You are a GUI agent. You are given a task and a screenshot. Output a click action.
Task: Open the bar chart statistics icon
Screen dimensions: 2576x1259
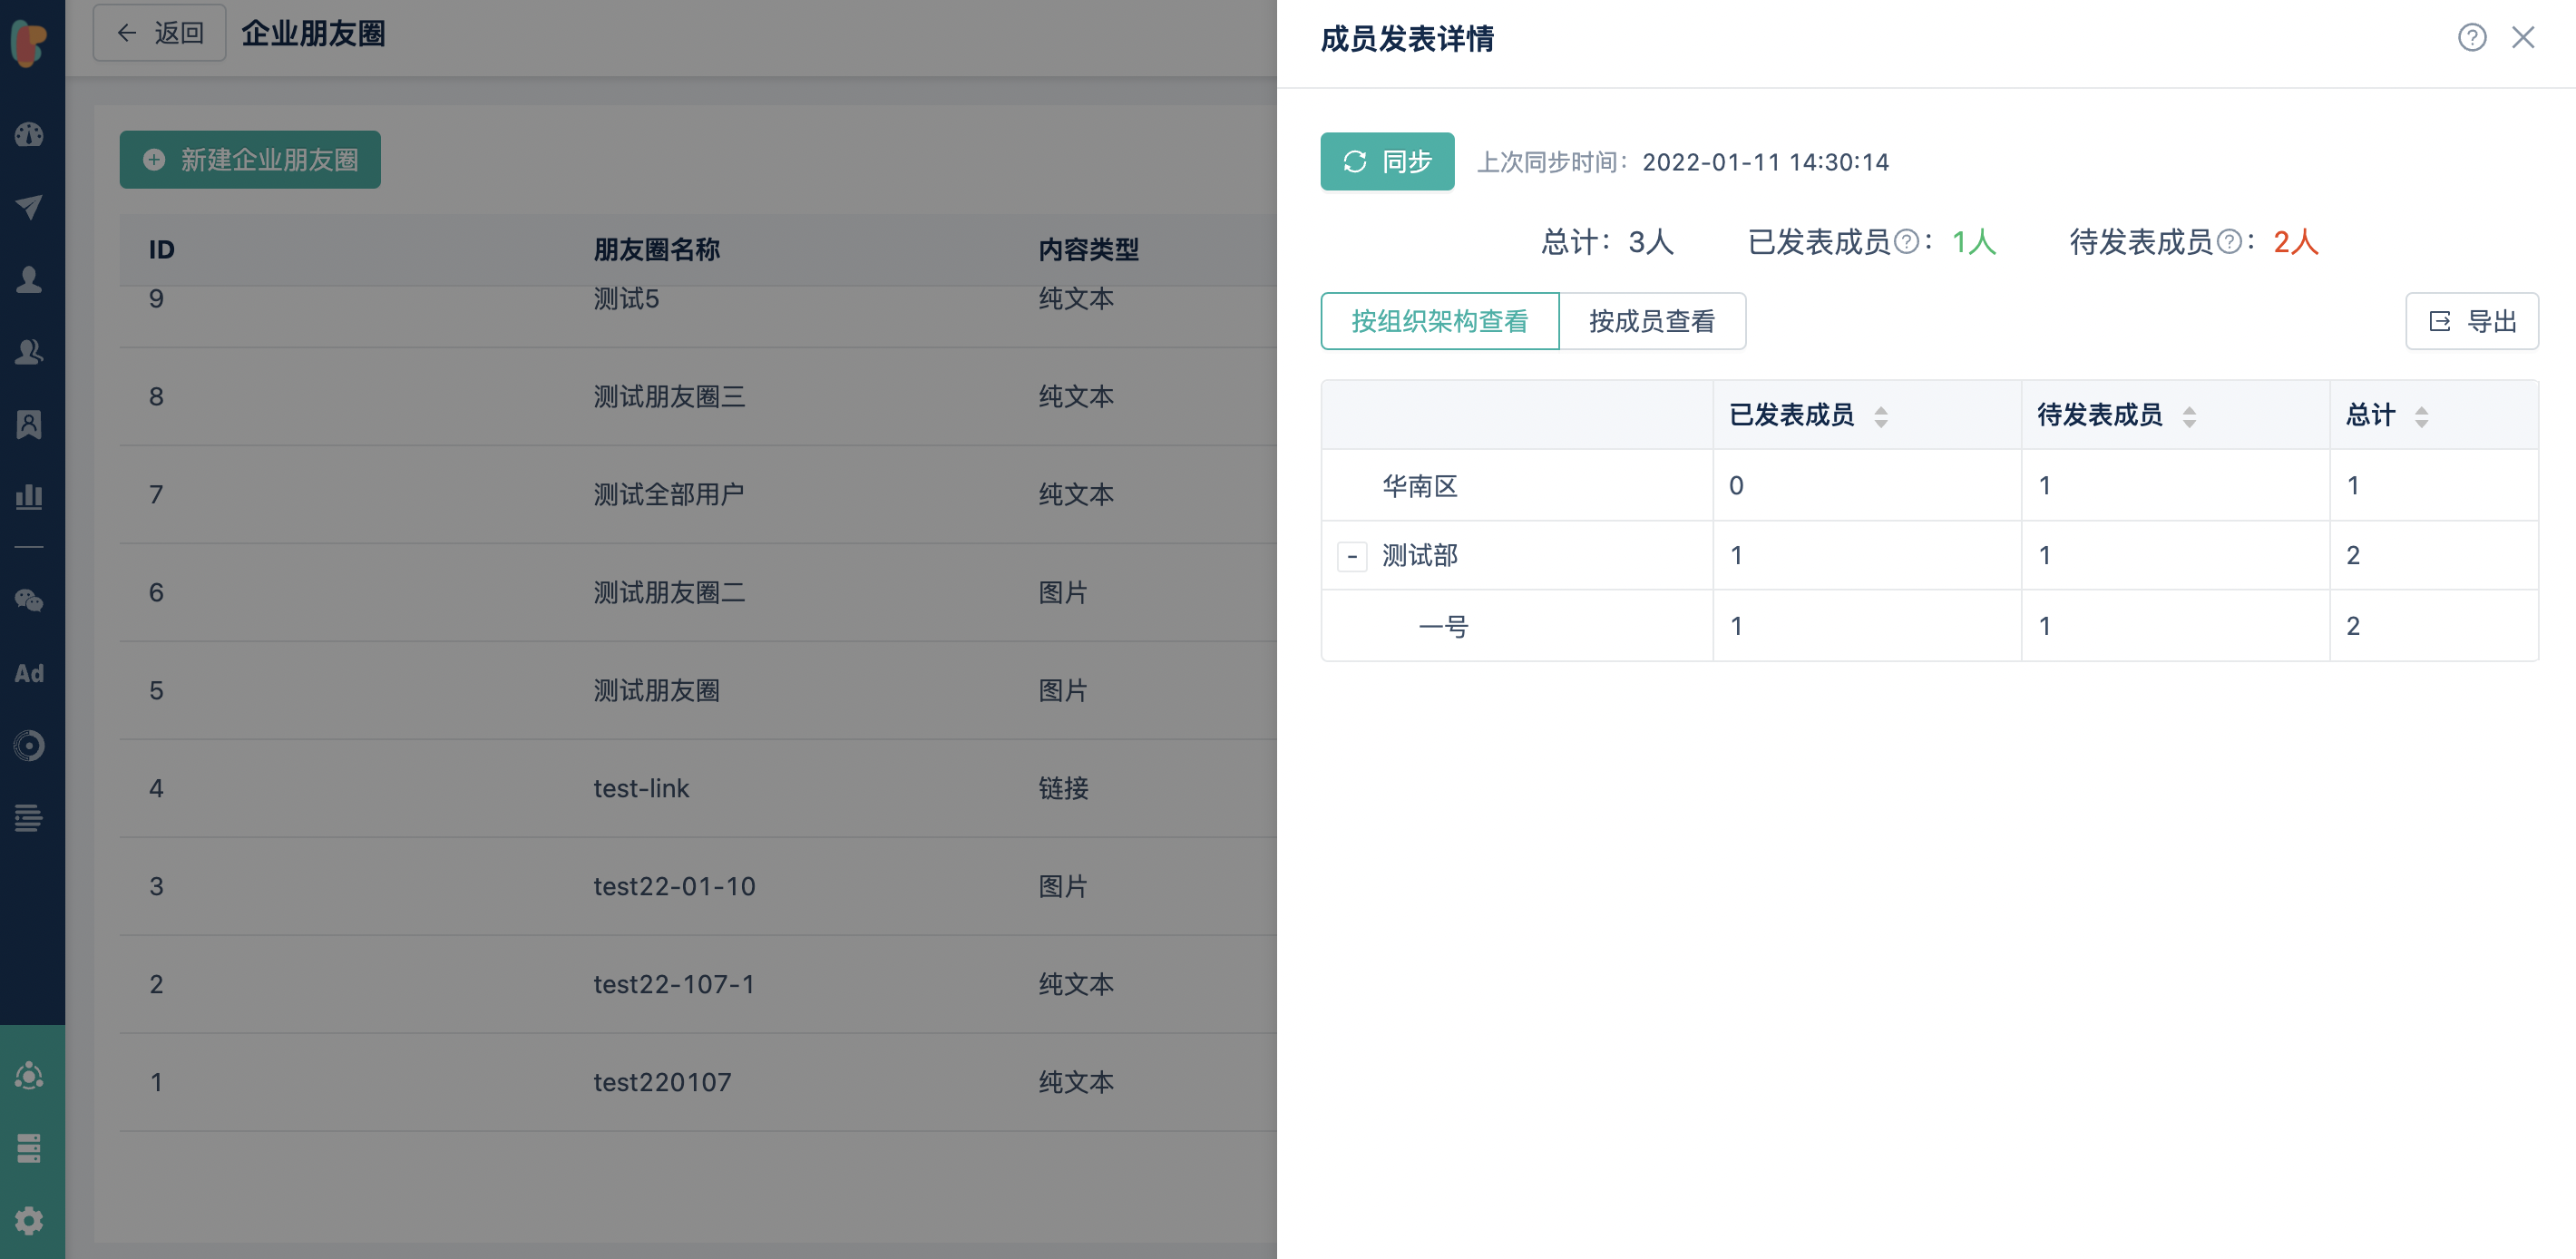pos(29,496)
